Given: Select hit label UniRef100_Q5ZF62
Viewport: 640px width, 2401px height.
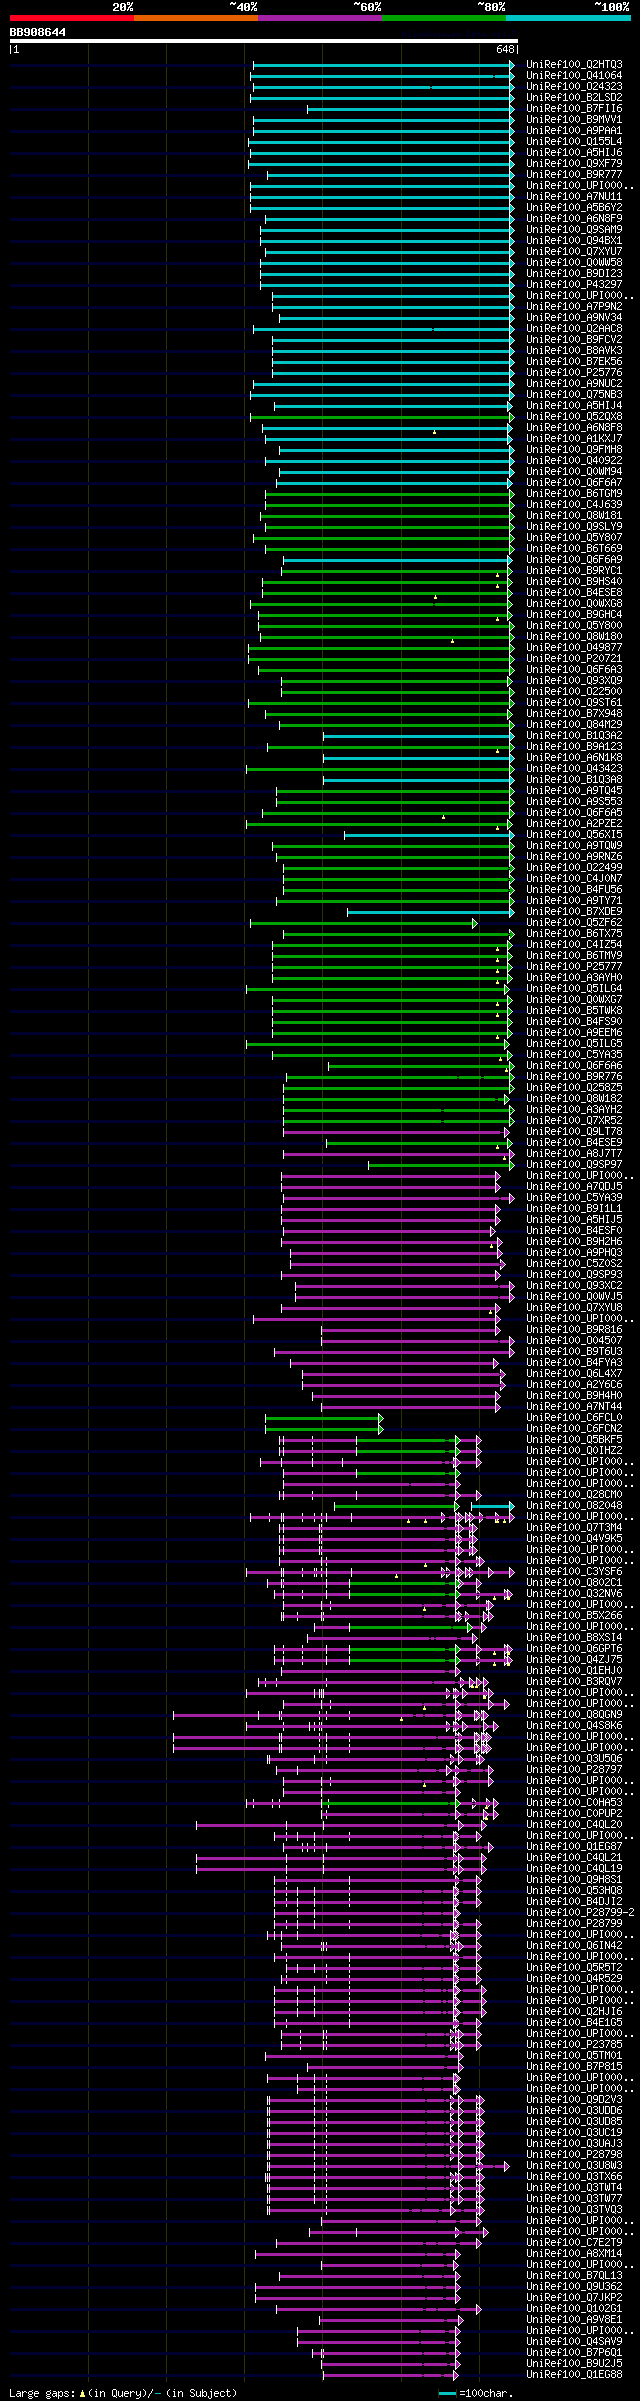Looking at the screenshot, I should (x=574, y=922).
